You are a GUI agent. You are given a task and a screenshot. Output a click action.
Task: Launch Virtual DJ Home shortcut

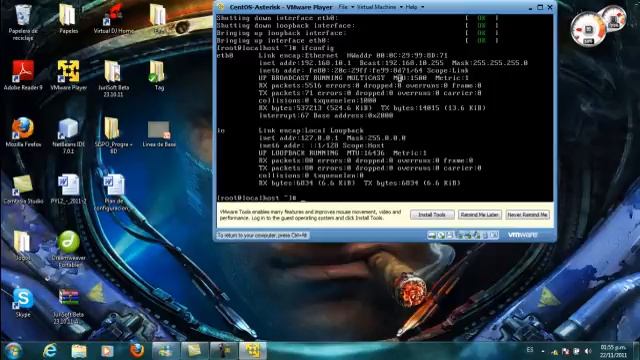[x=113, y=19]
